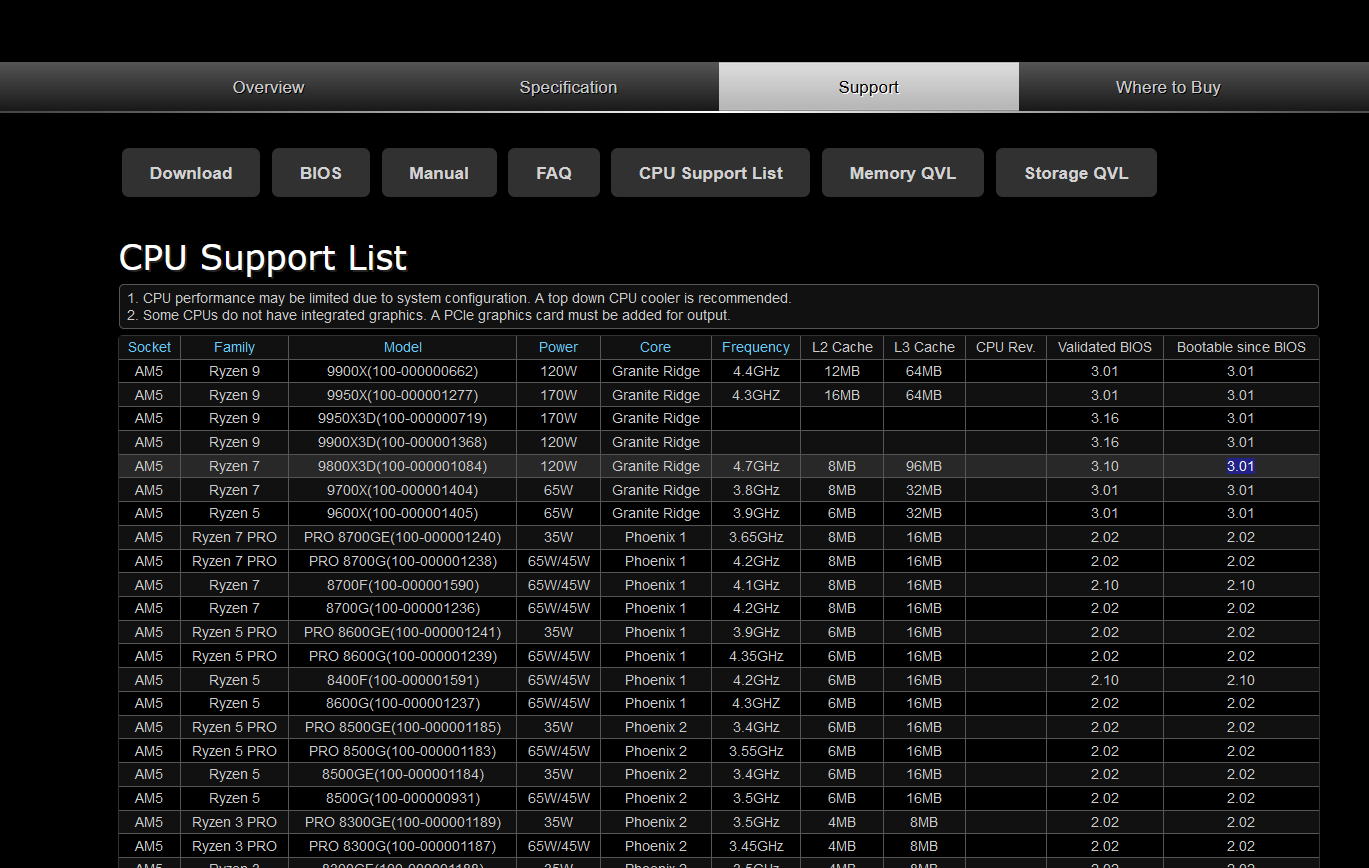
Task: Click the 2.10 Validated BIOS for 8700F
Action: pos(1105,585)
